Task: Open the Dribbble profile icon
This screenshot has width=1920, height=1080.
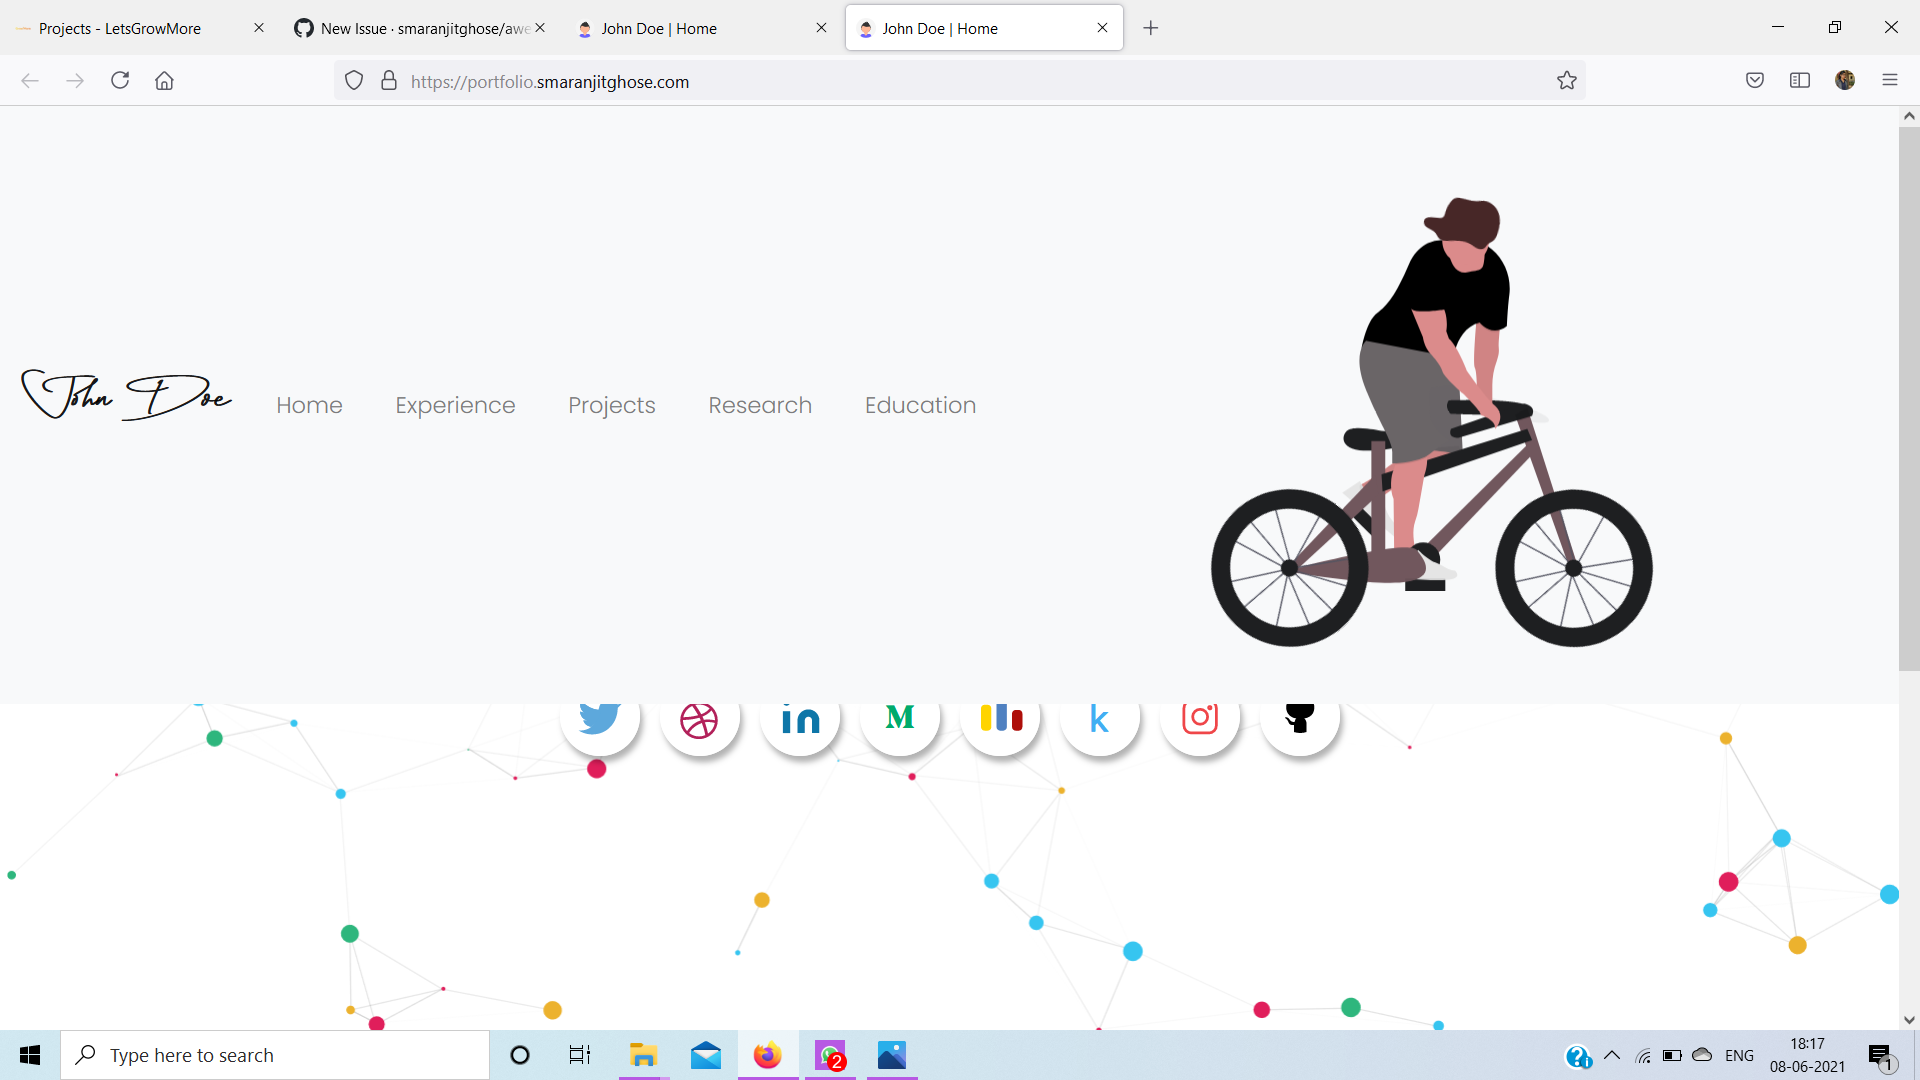Action: pyautogui.click(x=700, y=716)
